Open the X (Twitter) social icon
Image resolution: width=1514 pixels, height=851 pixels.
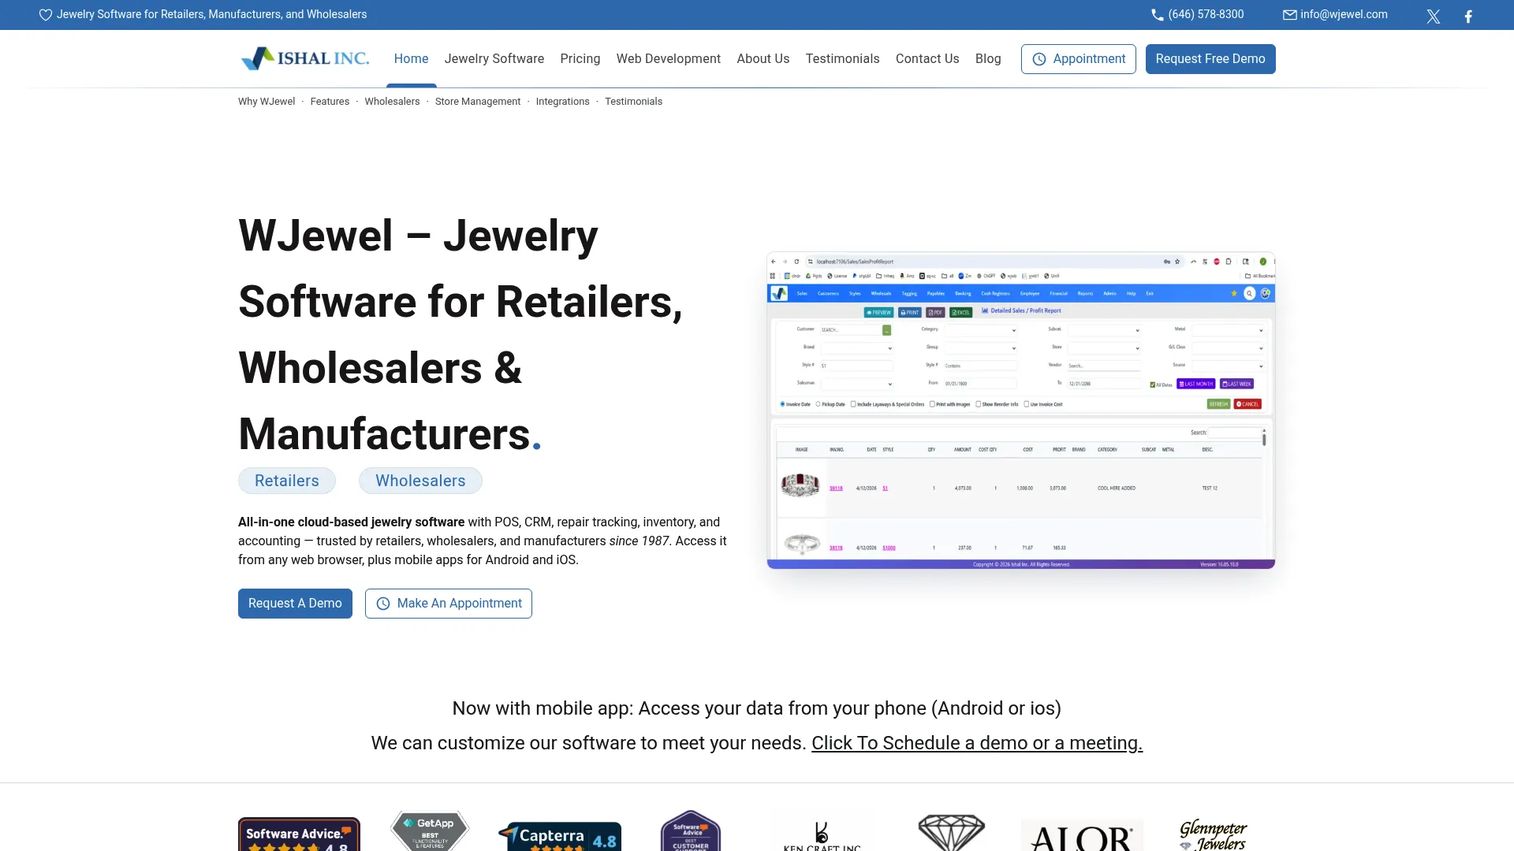pos(1433,16)
